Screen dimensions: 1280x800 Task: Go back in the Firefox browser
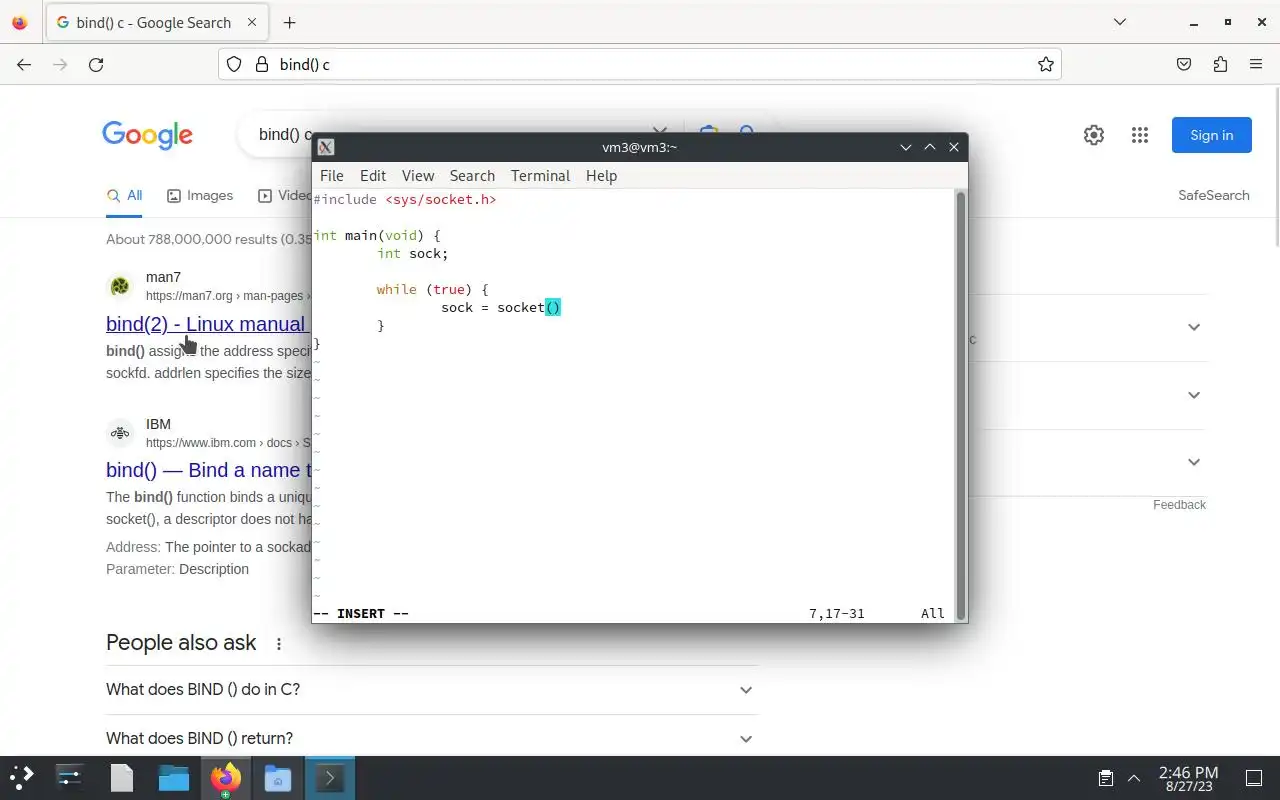(24, 64)
